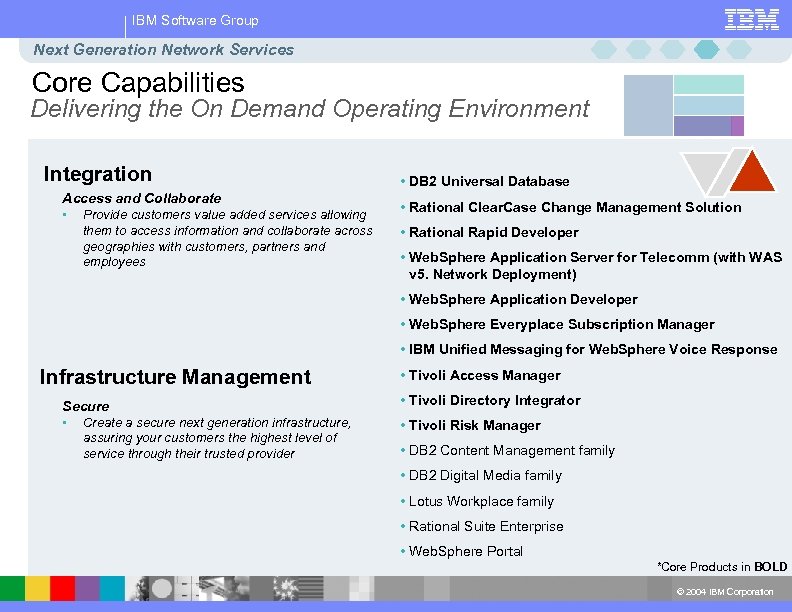Click the 'IBM Software Group' header text

pos(195,21)
